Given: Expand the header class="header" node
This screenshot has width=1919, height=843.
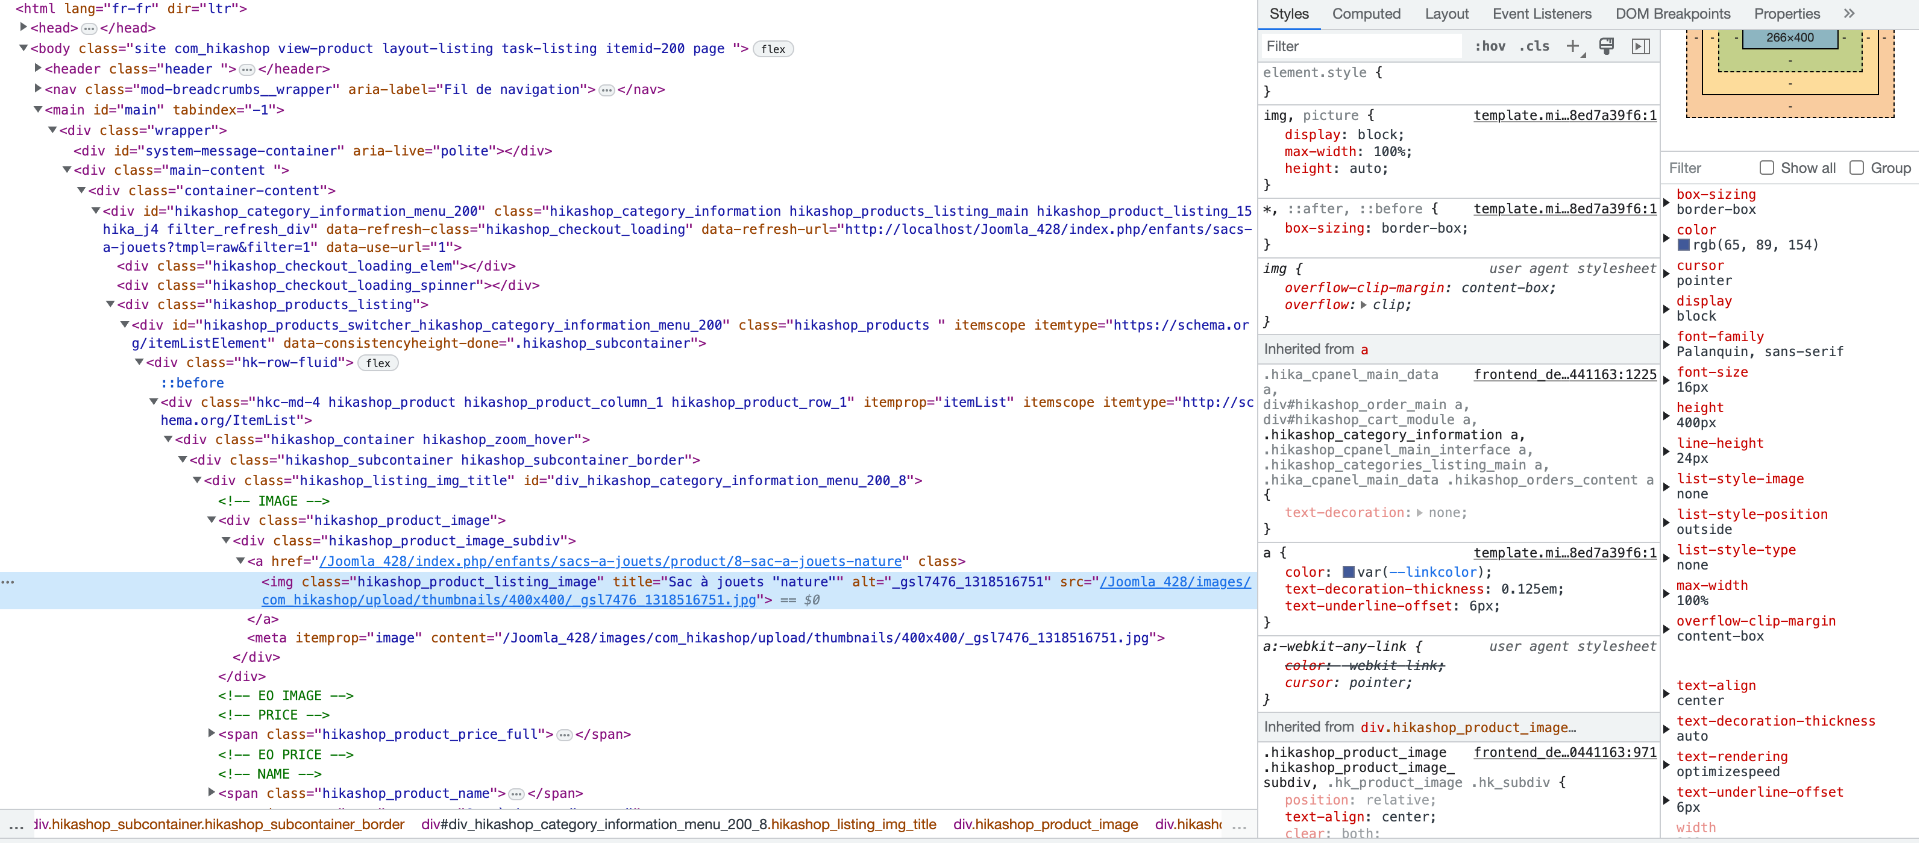Looking at the screenshot, I should tap(38, 69).
